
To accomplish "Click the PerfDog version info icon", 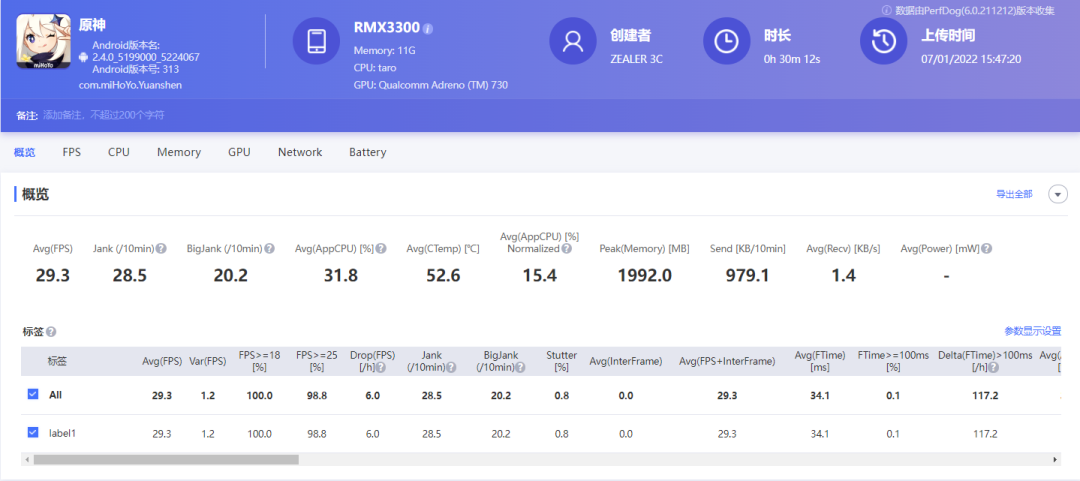I will click(887, 10).
